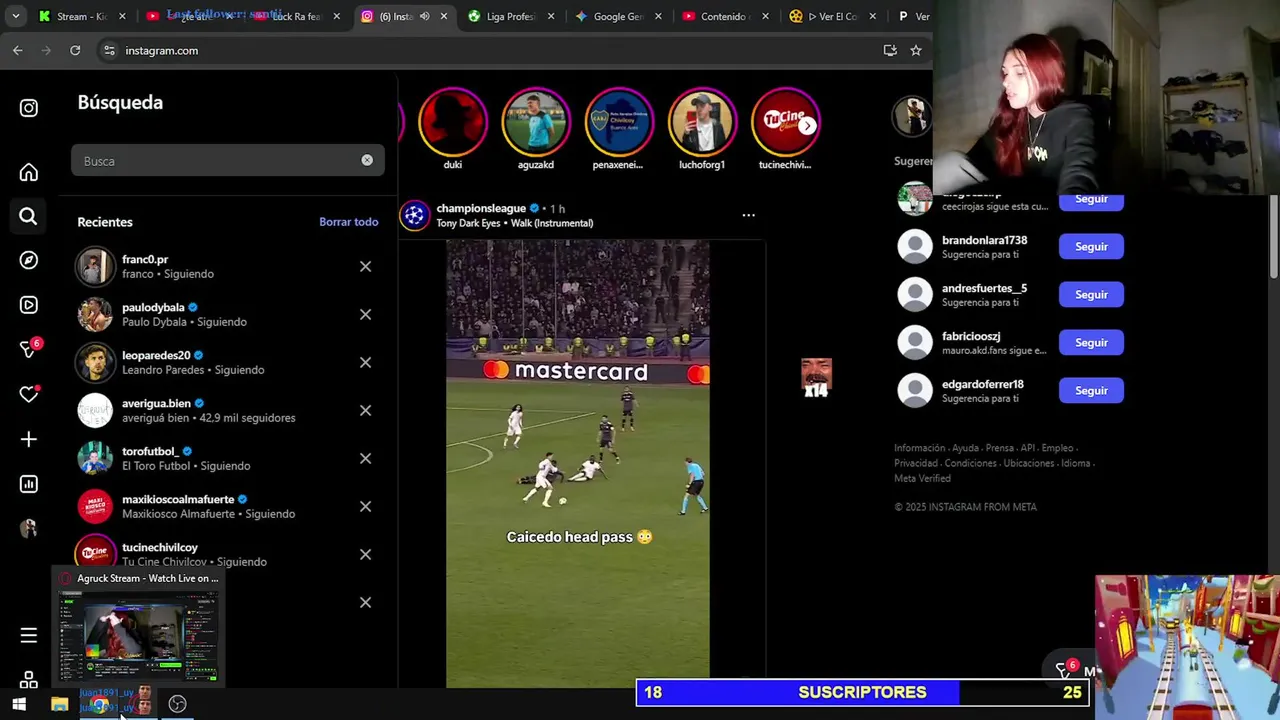Screen dimensions: 1280x720
Task: Advance stories with the right arrow
Action: [807, 125]
